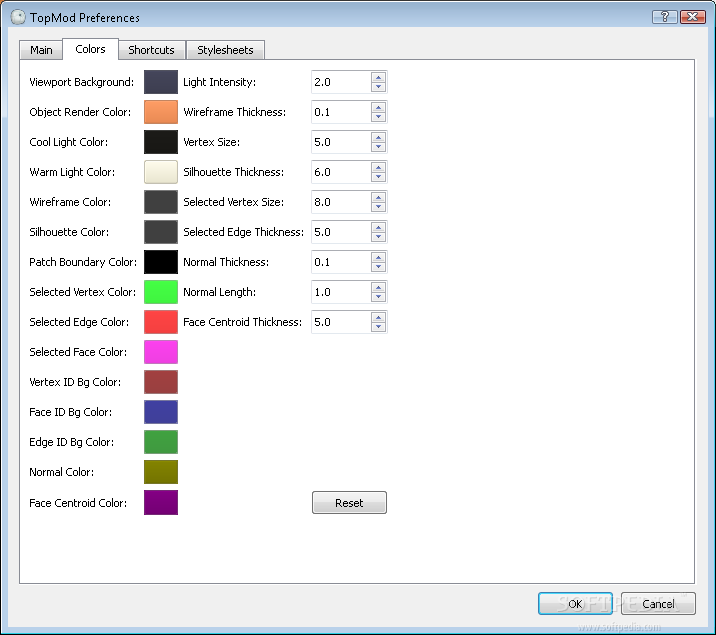Decrease Light Intensity with down arrow
Viewport: 716px width, 635px height.
378,87
